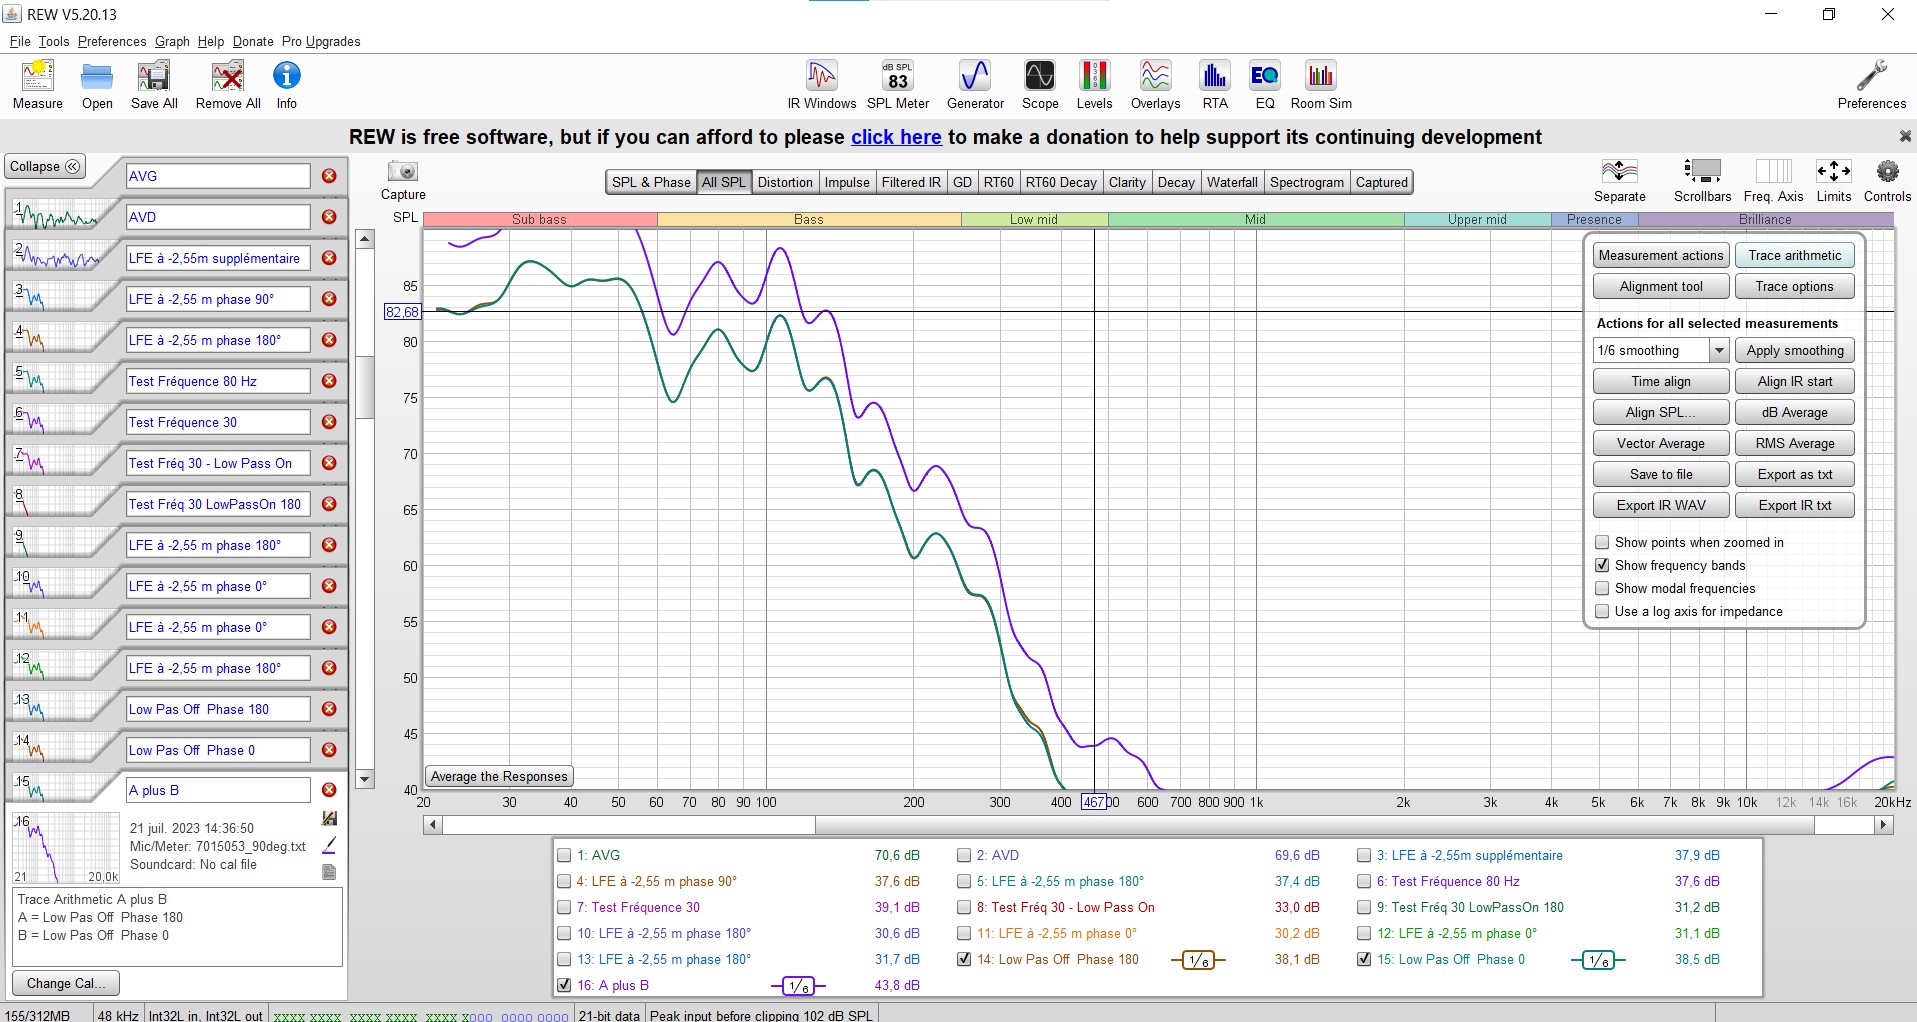This screenshot has height=1022, width=1917.
Task: Open the Overlays window
Action: pyautogui.click(x=1155, y=84)
